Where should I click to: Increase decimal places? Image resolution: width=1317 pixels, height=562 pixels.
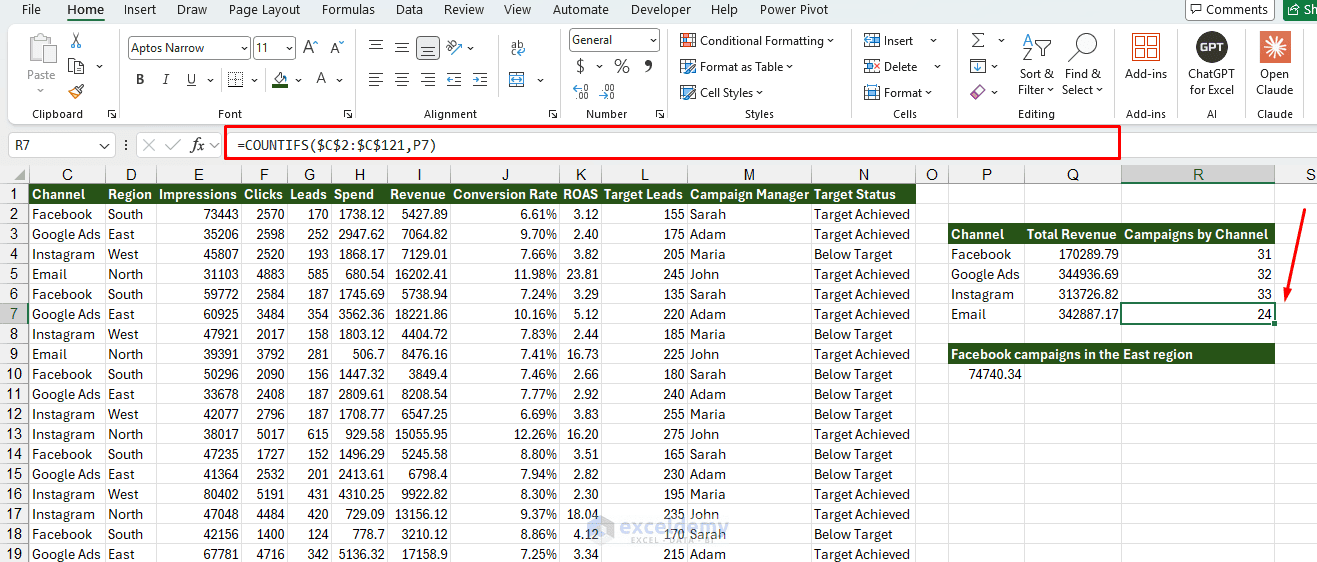581,91
